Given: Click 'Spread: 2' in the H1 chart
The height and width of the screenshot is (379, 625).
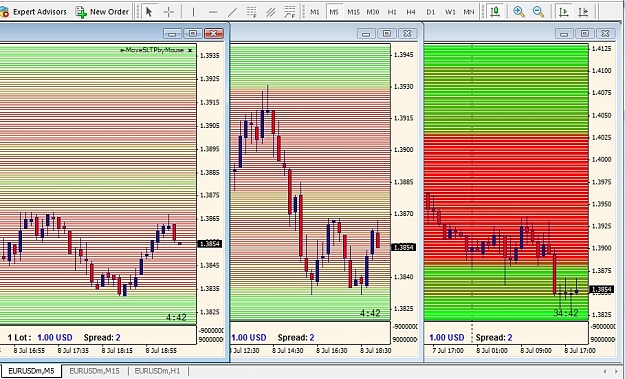Looking at the screenshot, I should pos(494,338).
